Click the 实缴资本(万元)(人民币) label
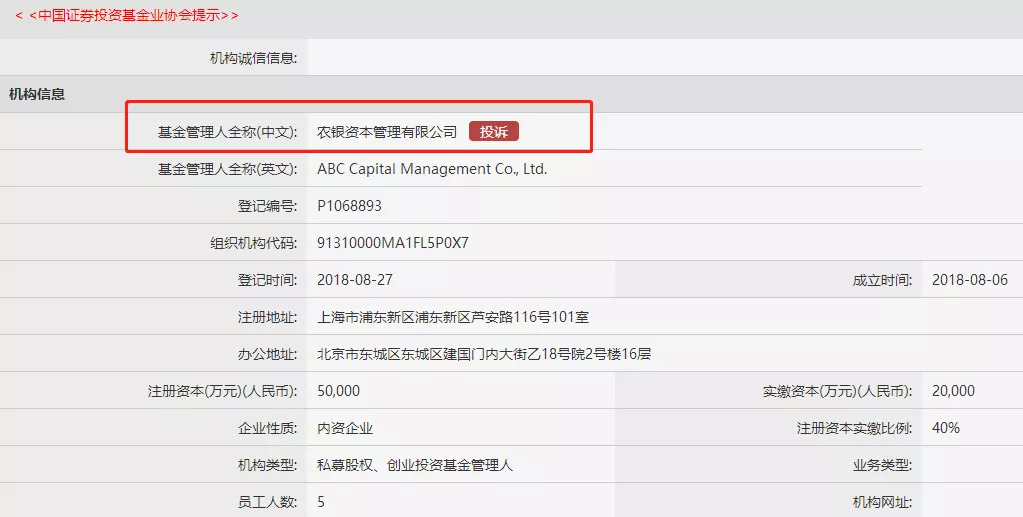This screenshot has height=517, width=1023. pos(838,391)
